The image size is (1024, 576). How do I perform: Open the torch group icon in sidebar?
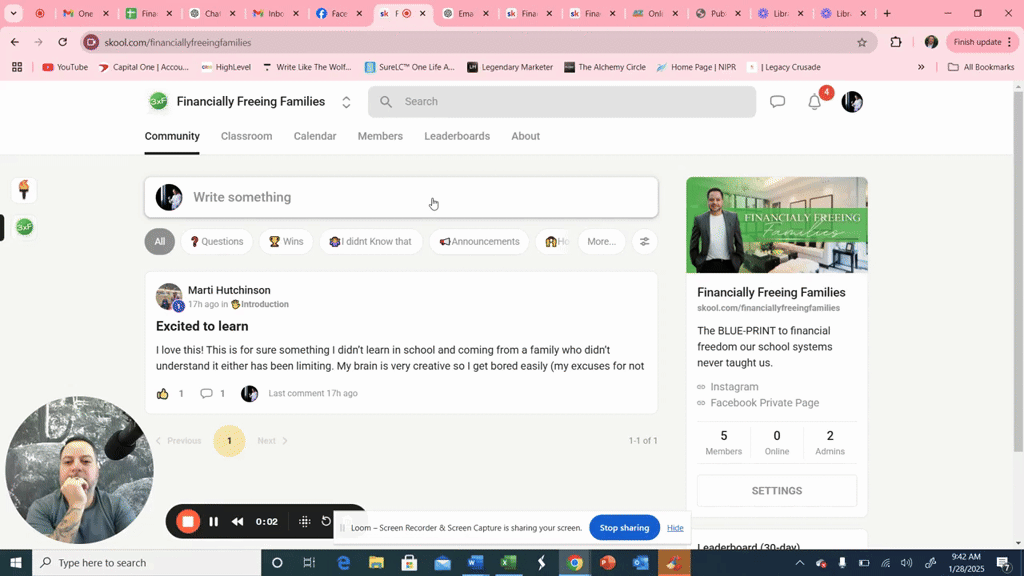(24, 190)
